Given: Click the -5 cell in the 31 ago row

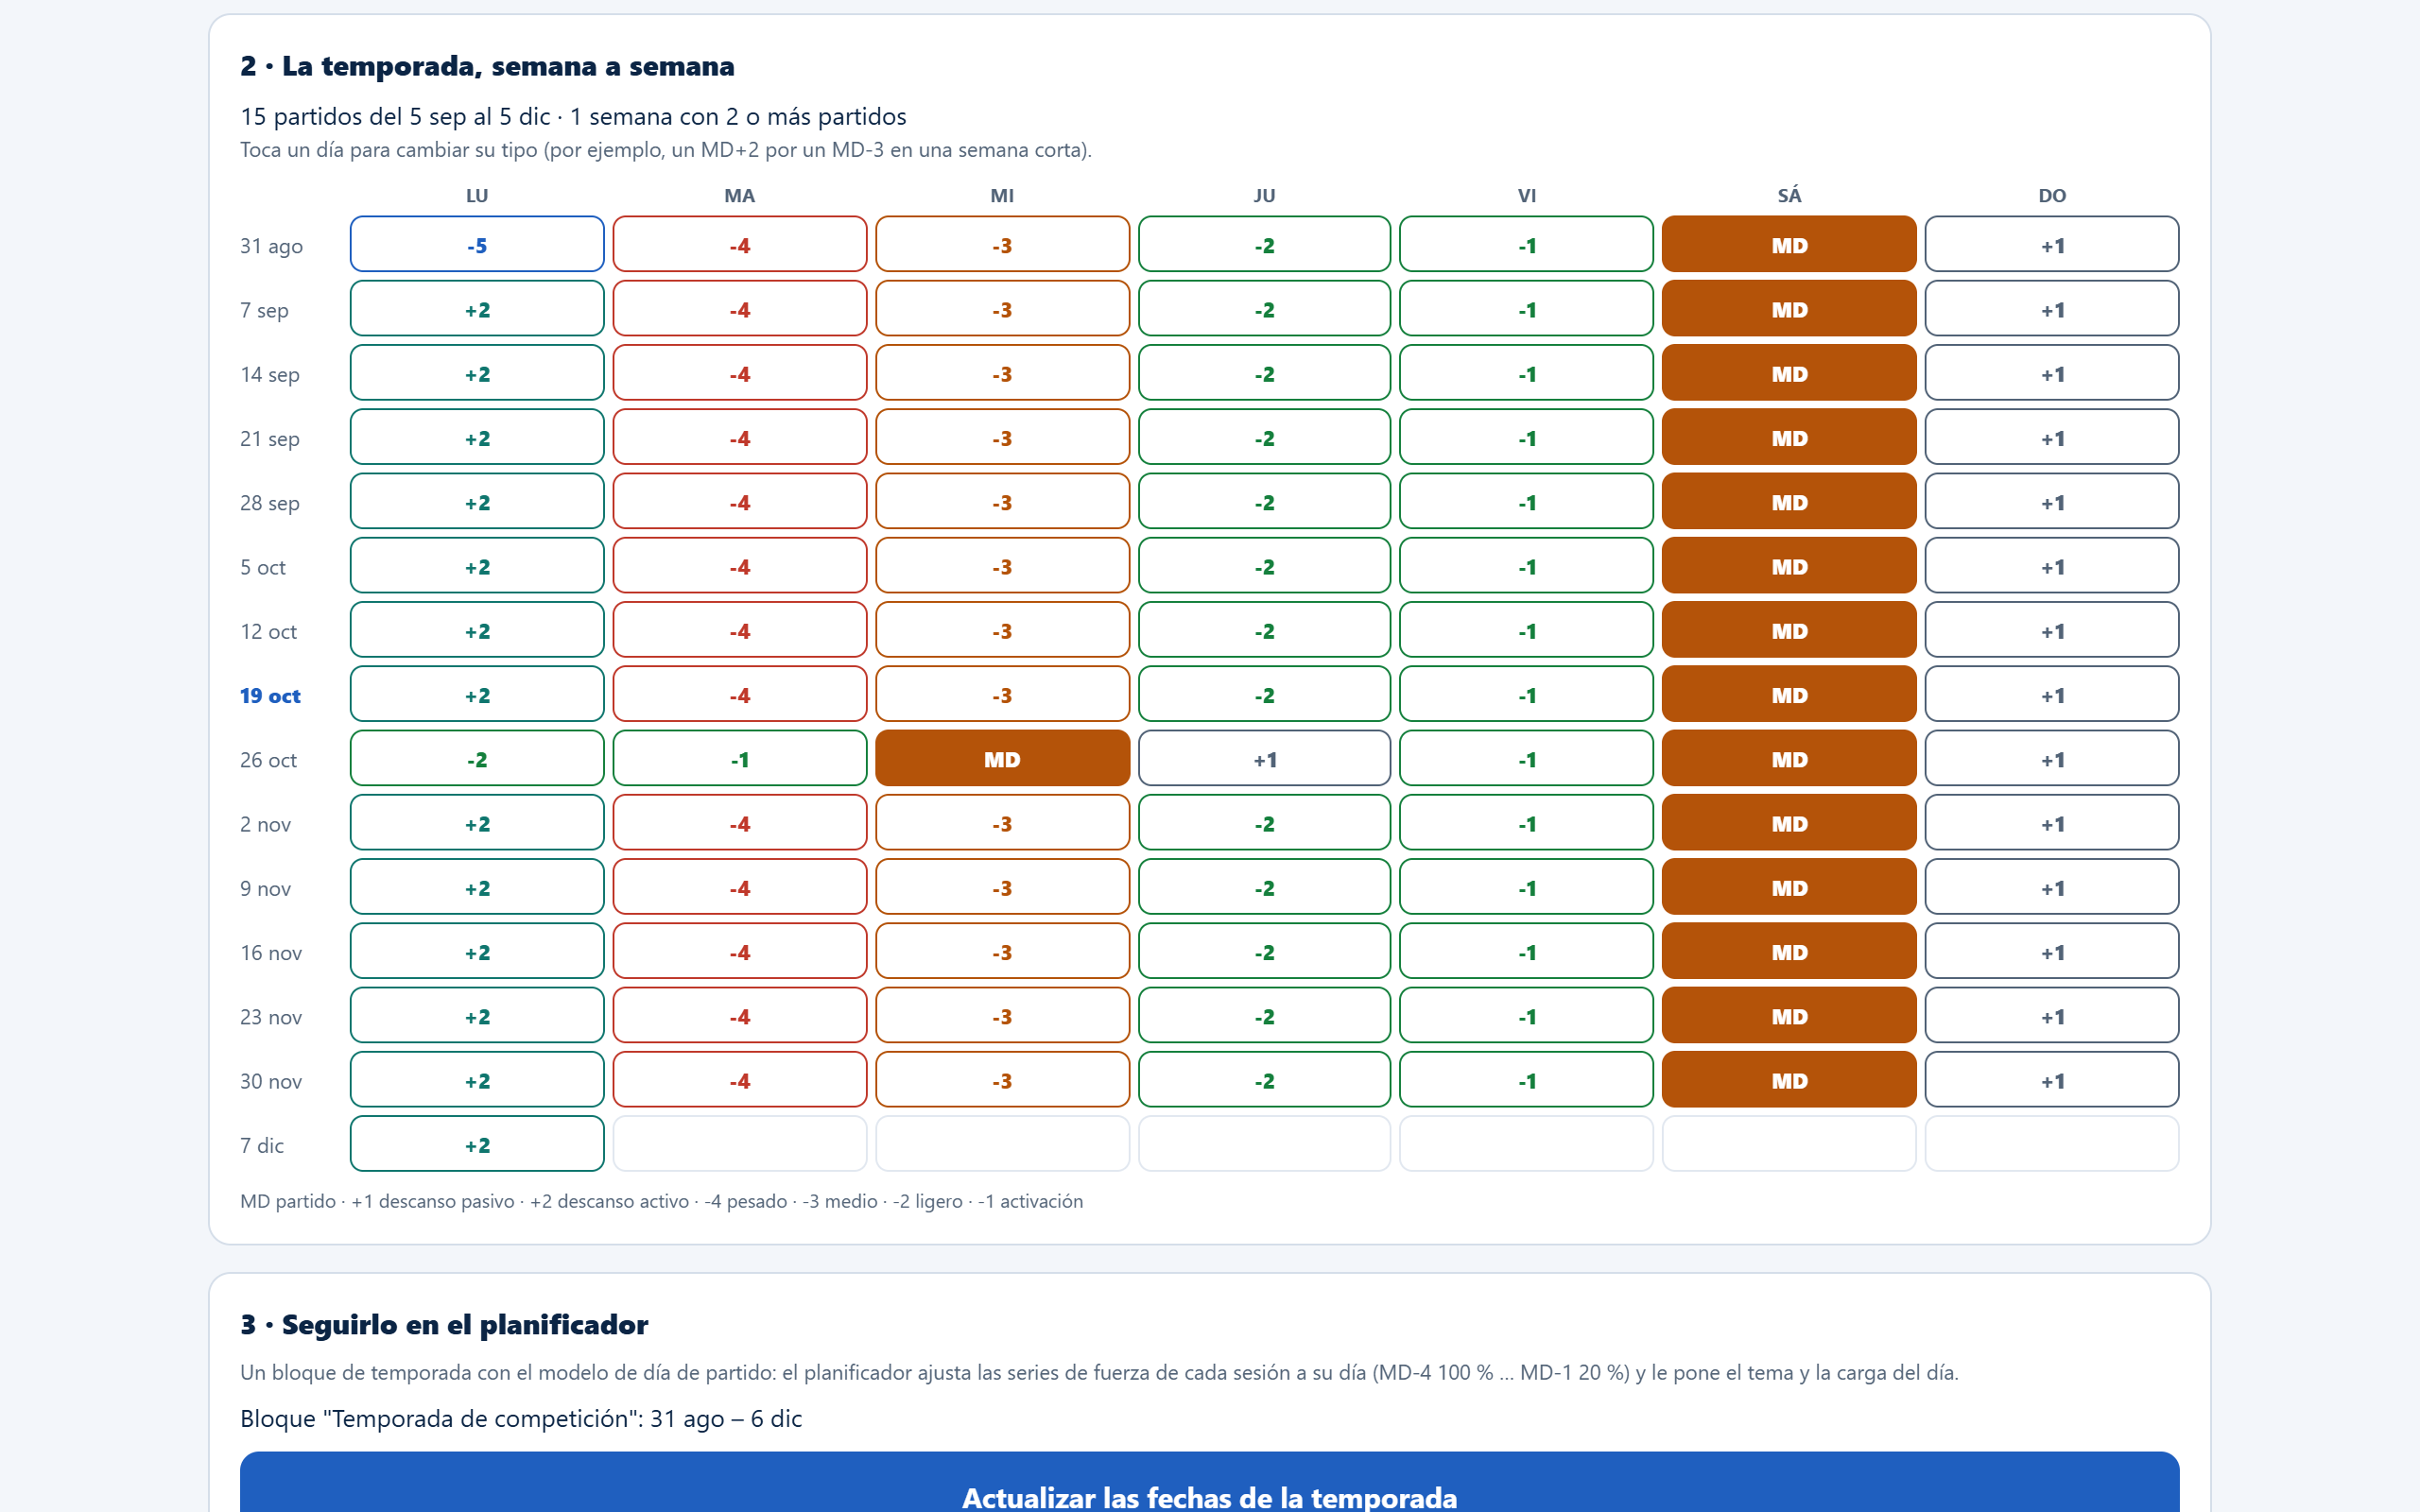Looking at the screenshot, I should [x=477, y=244].
